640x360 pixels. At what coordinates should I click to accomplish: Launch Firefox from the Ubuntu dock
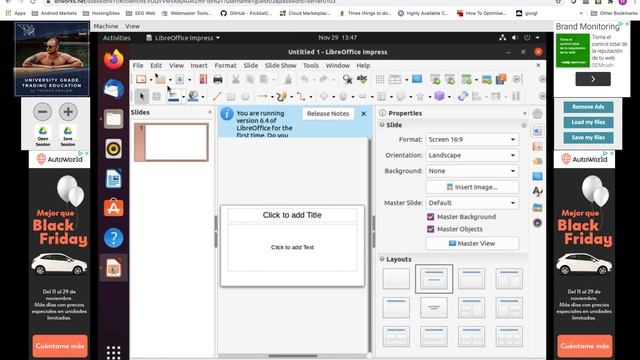(113, 59)
